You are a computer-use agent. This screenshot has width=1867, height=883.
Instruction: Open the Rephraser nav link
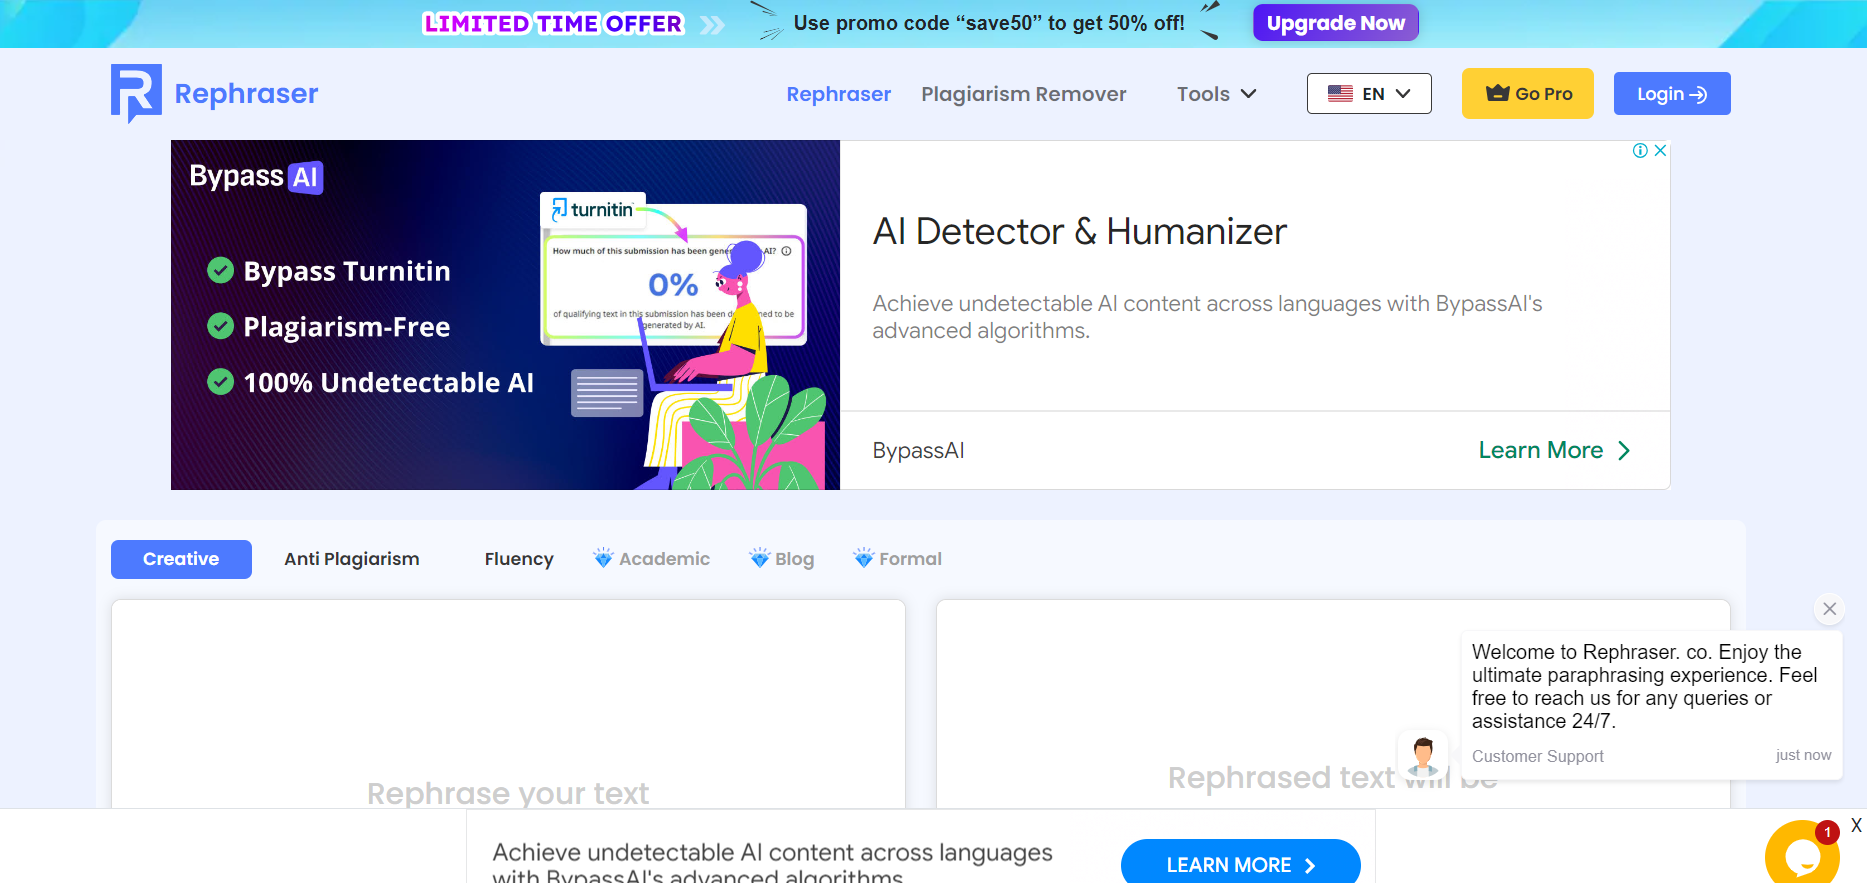pos(838,94)
